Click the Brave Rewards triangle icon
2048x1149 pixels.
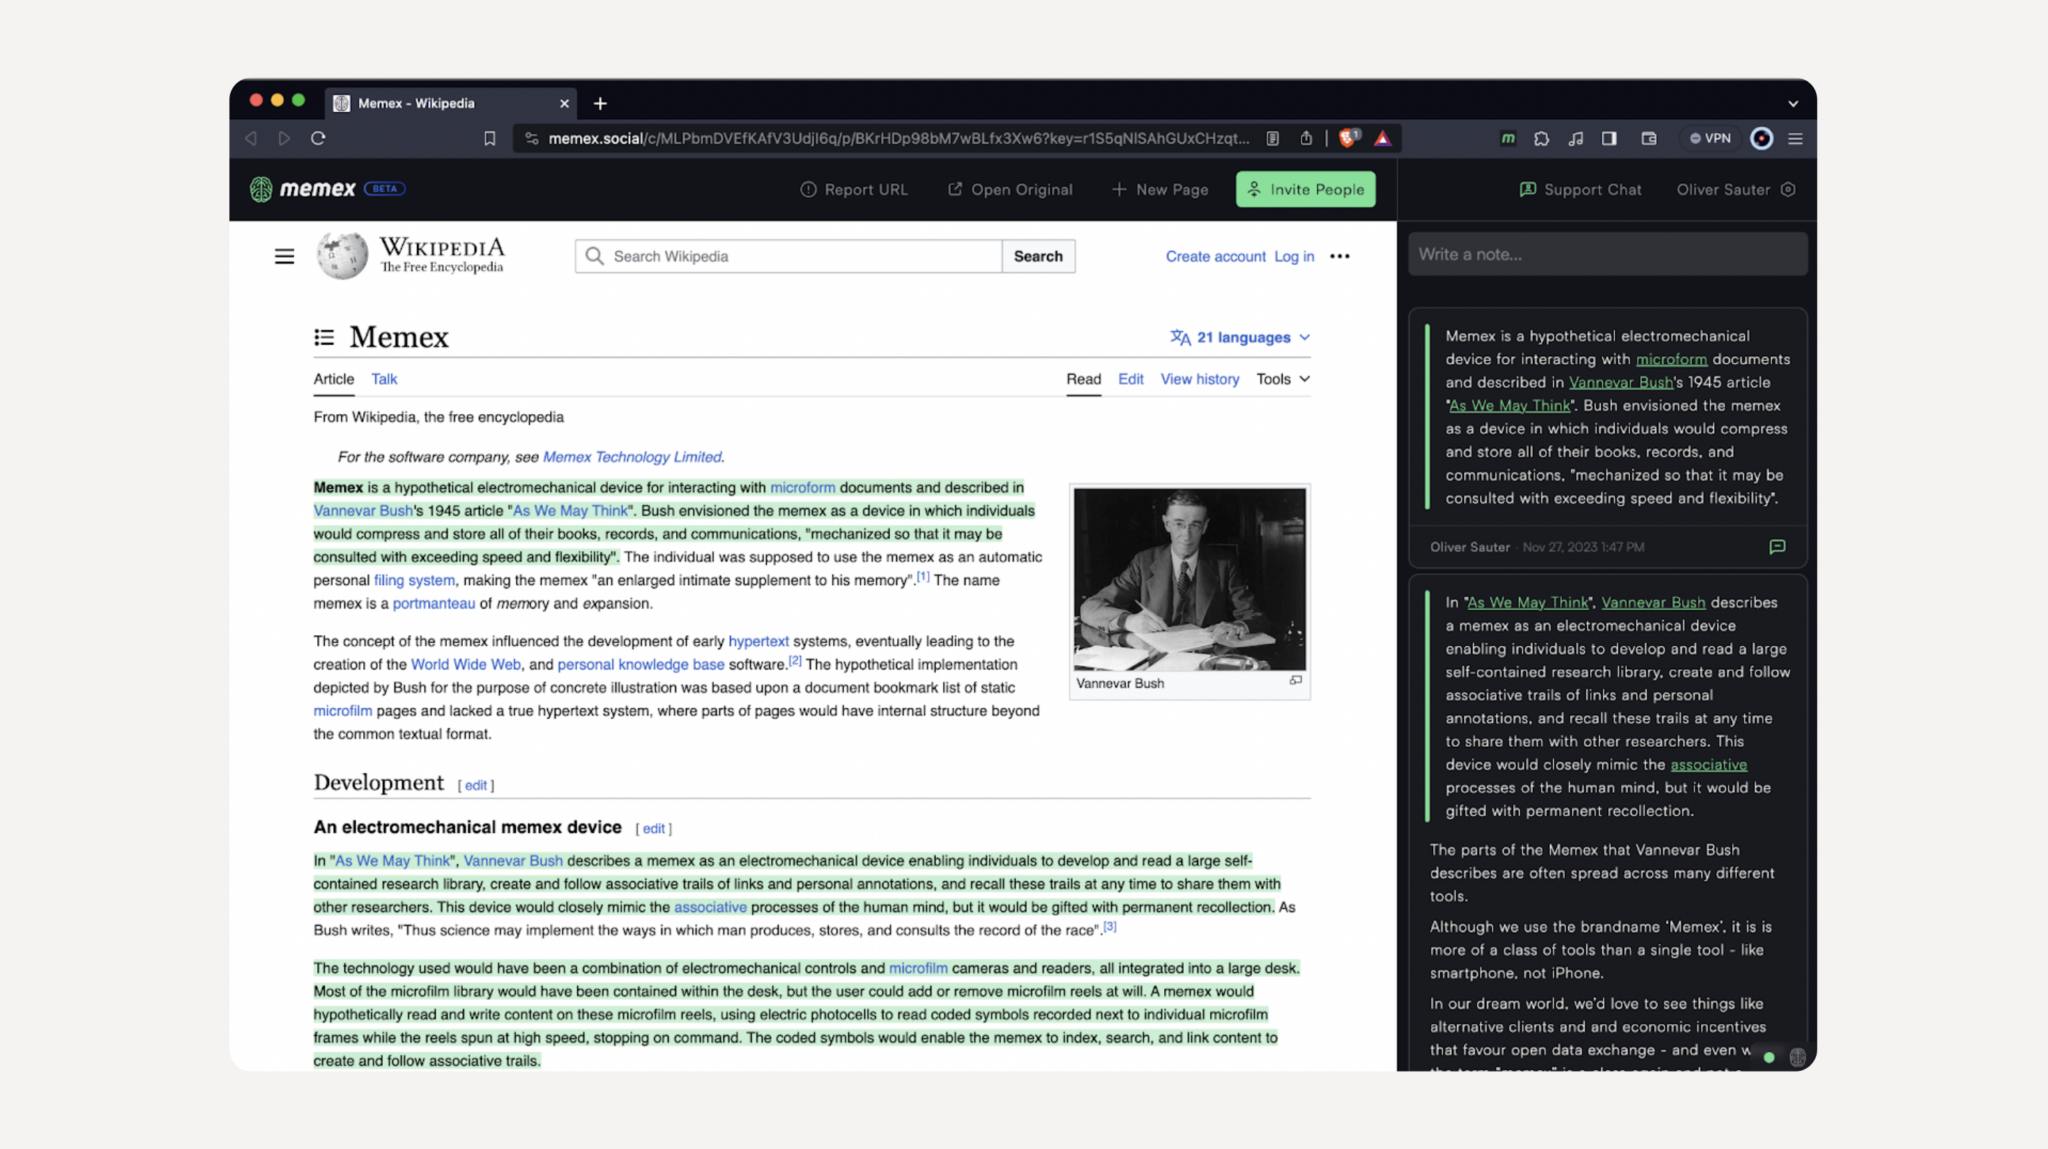[x=1384, y=138]
